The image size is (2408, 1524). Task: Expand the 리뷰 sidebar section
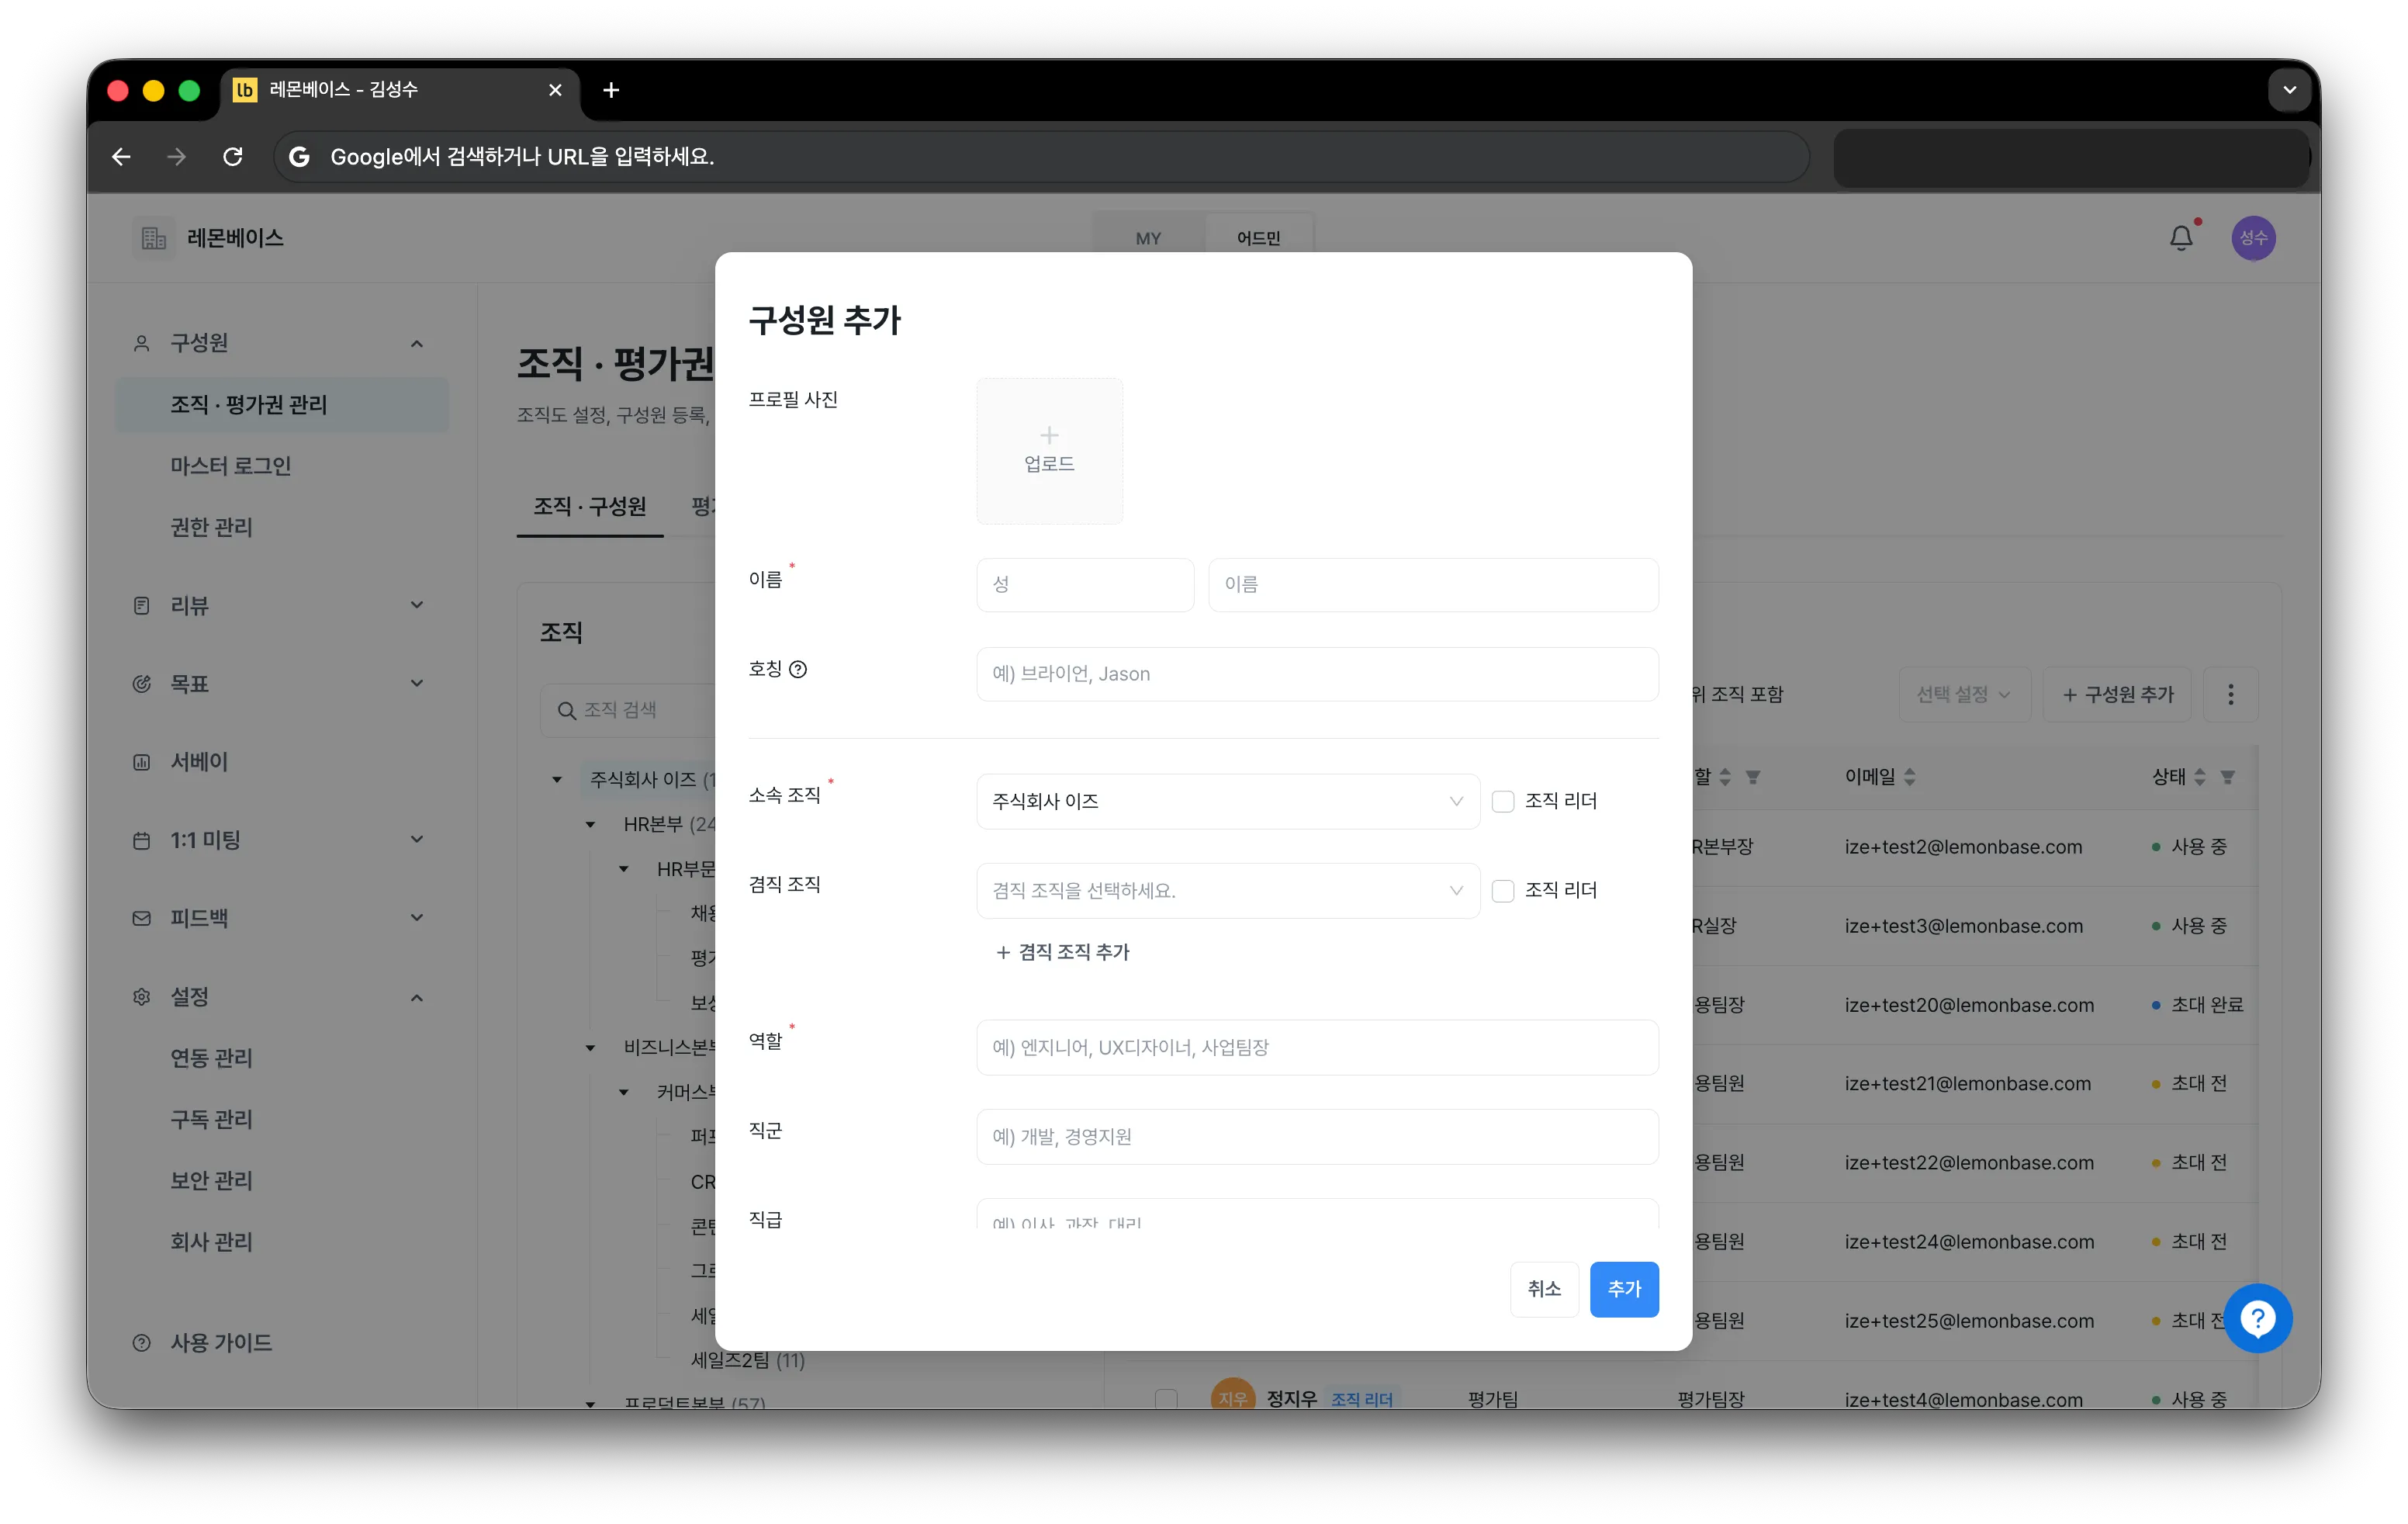417,605
